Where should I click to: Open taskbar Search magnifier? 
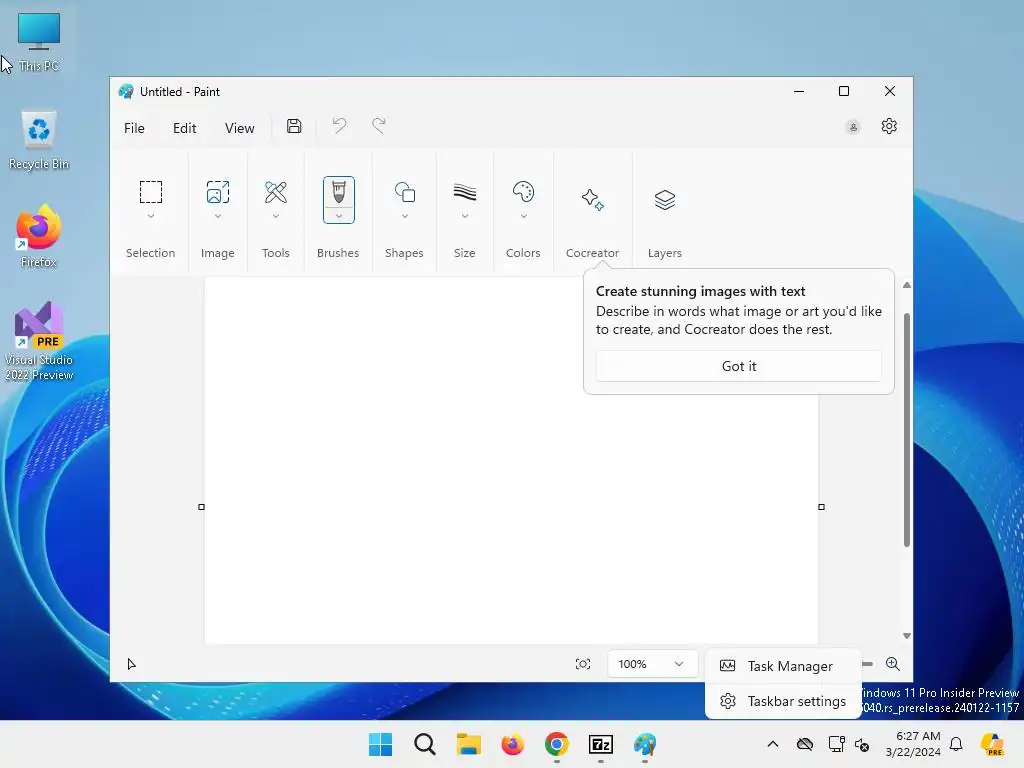[424, 744]
